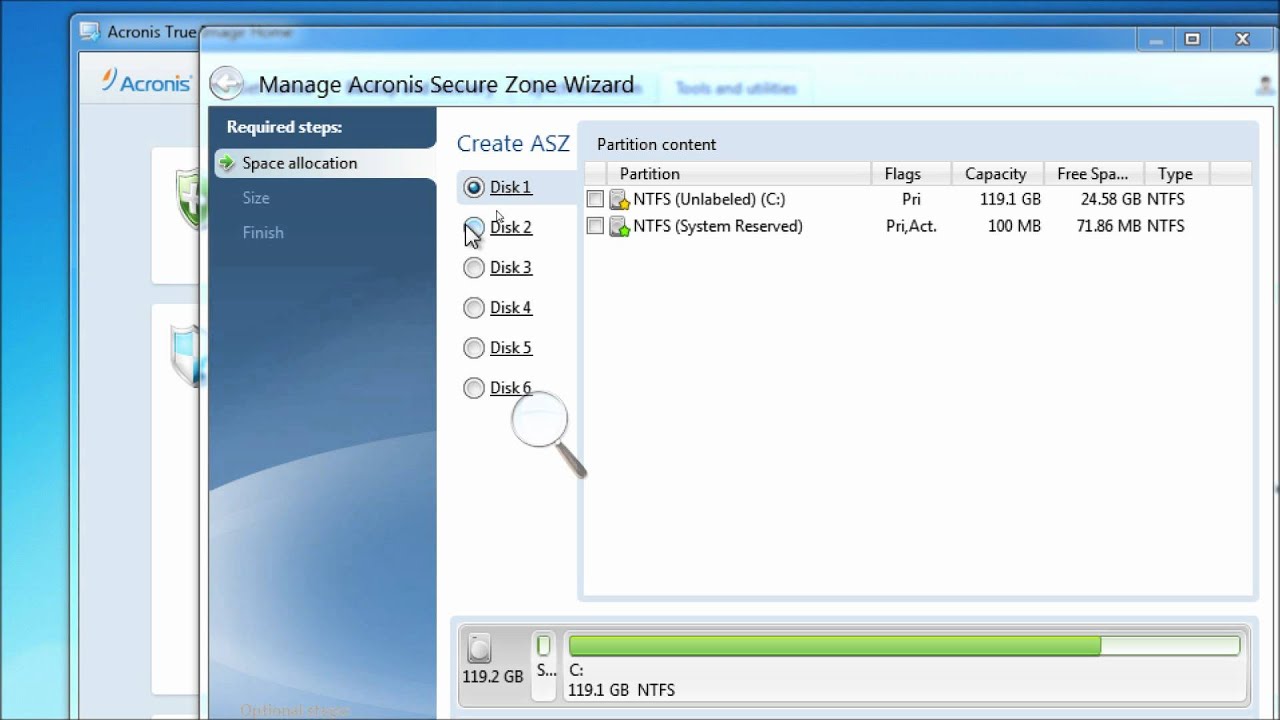1280x720 pixels.
Task: Check the NTFS (System Reserved) partition checkbox
Action: [x=595, y=226]
